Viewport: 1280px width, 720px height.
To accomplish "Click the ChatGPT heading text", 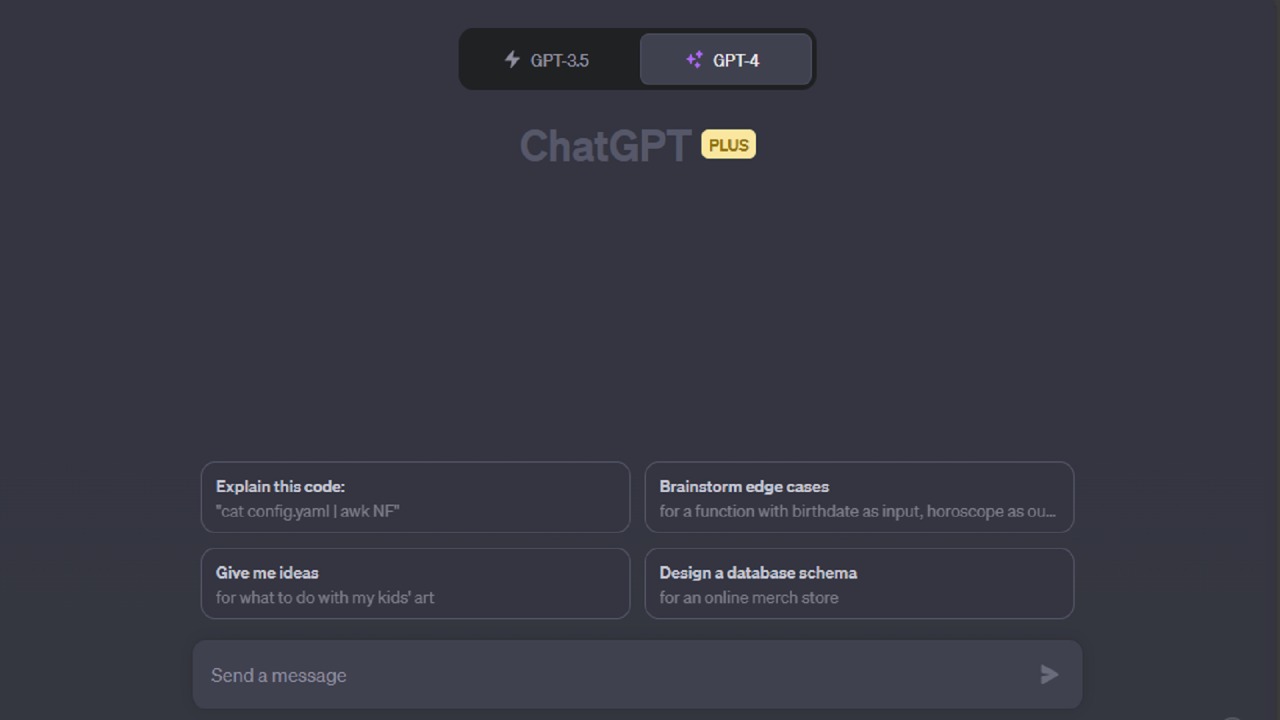I will coord(605,146).
